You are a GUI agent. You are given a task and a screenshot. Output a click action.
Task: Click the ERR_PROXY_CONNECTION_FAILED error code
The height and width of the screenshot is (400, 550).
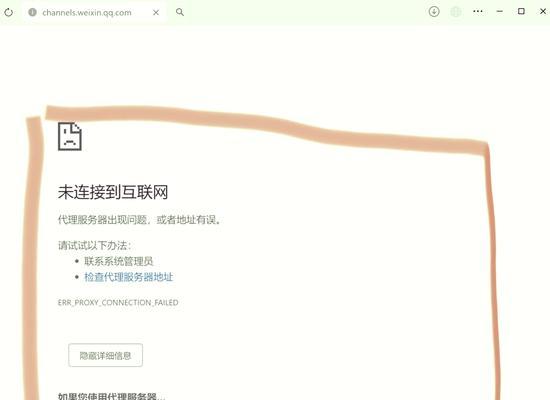[118, 302]
